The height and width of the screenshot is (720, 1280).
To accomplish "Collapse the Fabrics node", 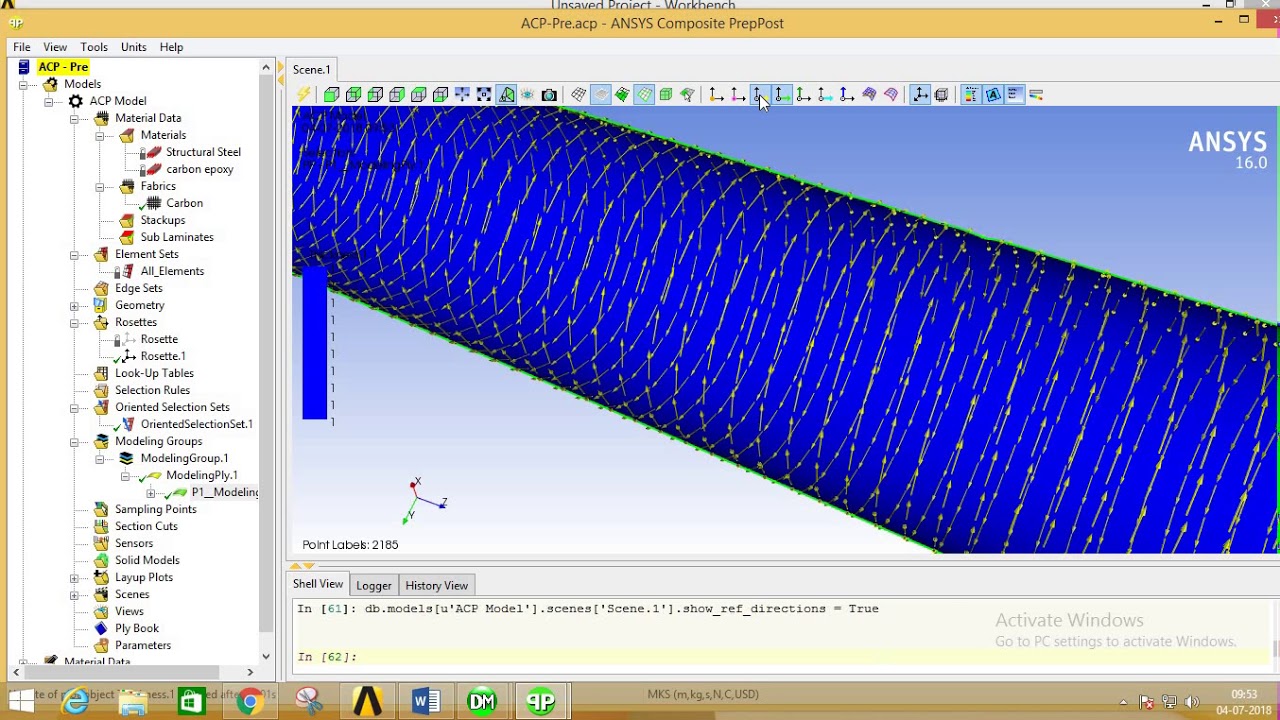I will click(100, 186).
